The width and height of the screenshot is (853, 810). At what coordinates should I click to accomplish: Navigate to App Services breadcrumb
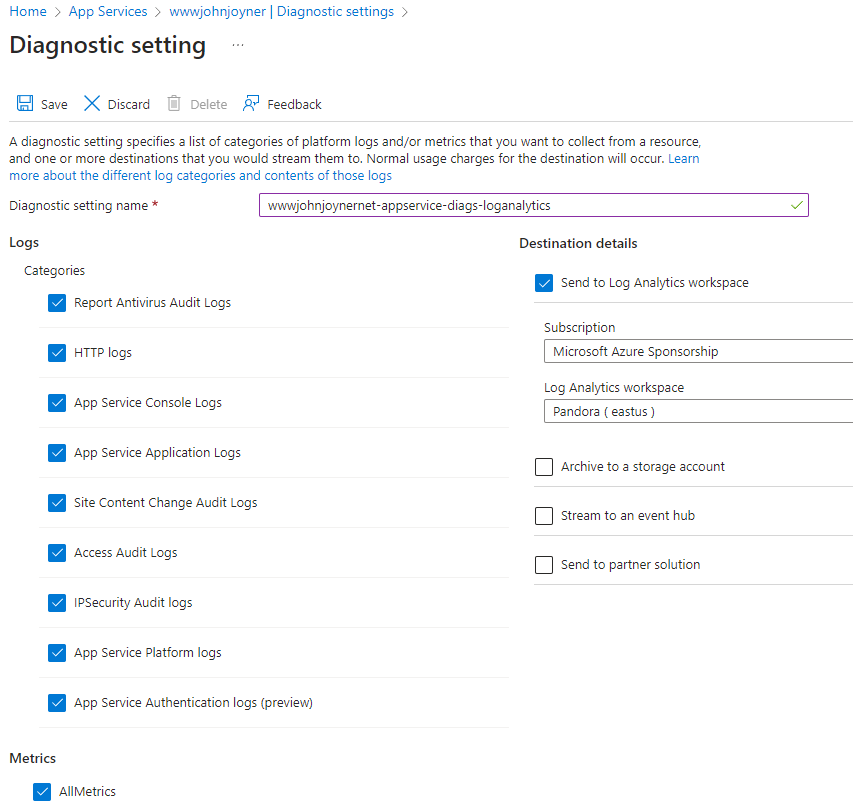[108, 11]
